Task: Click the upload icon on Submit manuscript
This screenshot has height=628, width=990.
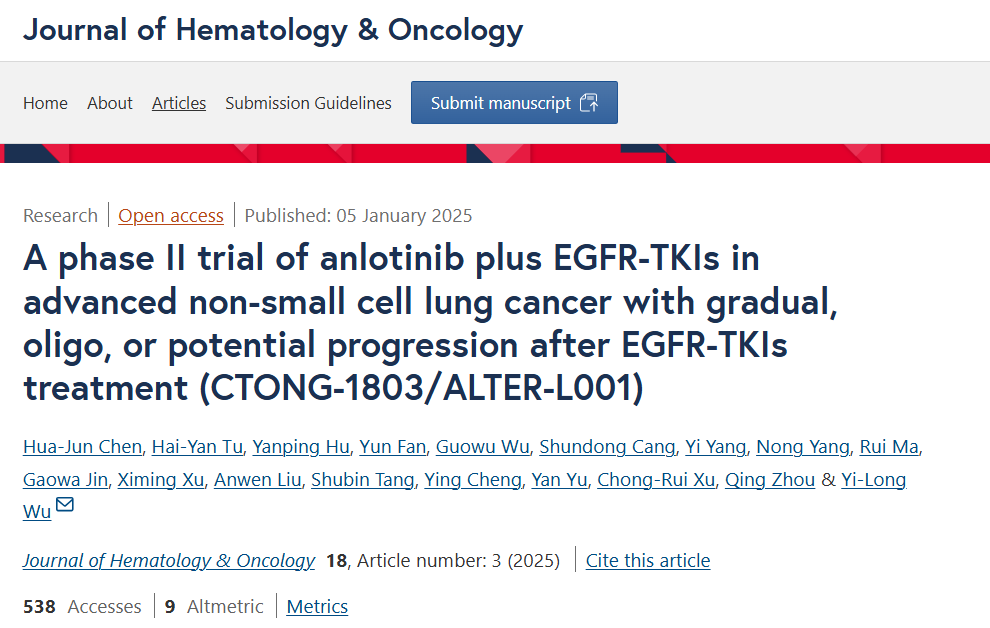Action: 589,103
